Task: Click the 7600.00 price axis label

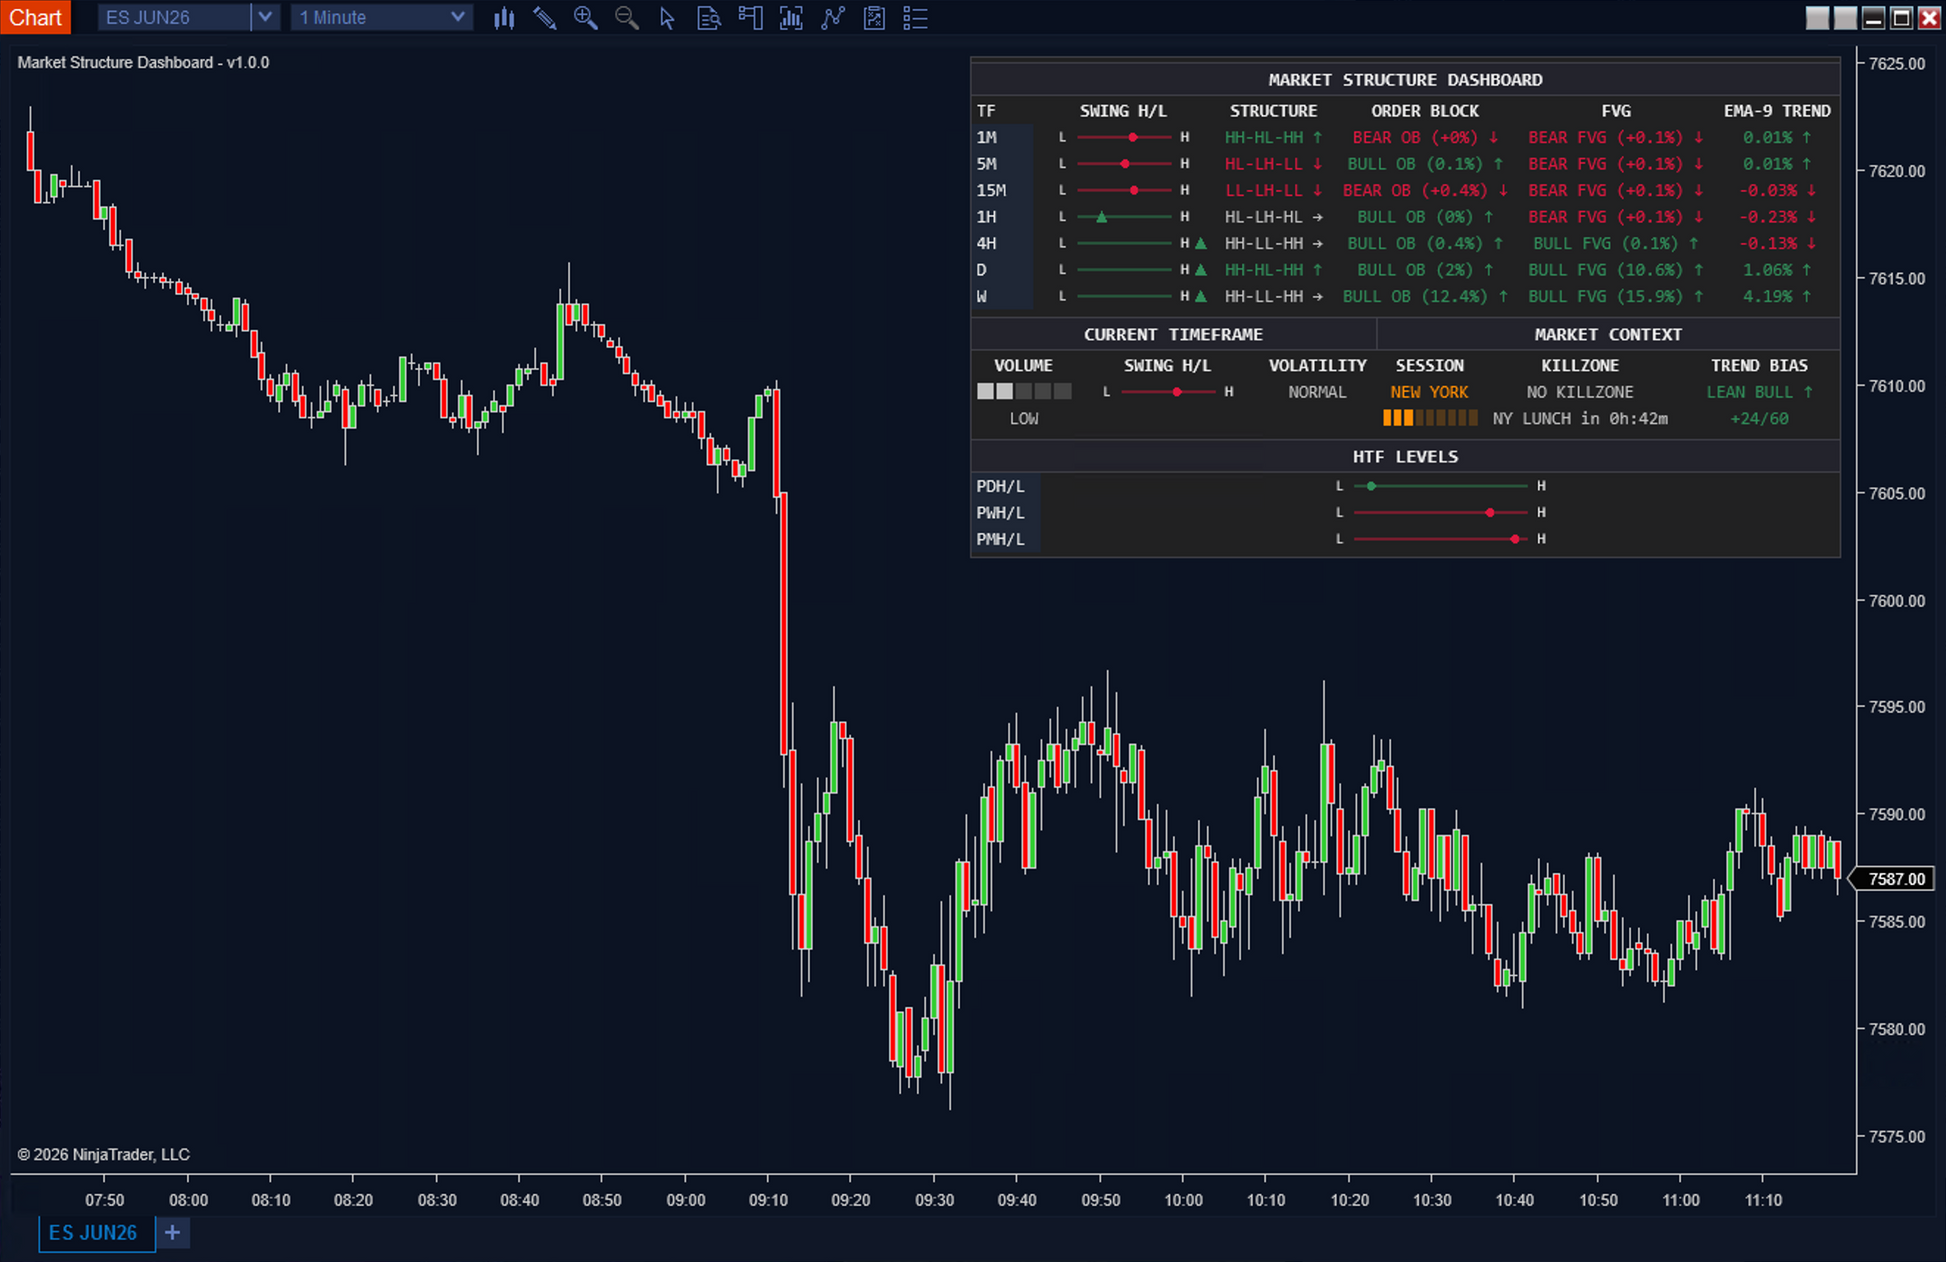Action: [x=1896, y=601]
